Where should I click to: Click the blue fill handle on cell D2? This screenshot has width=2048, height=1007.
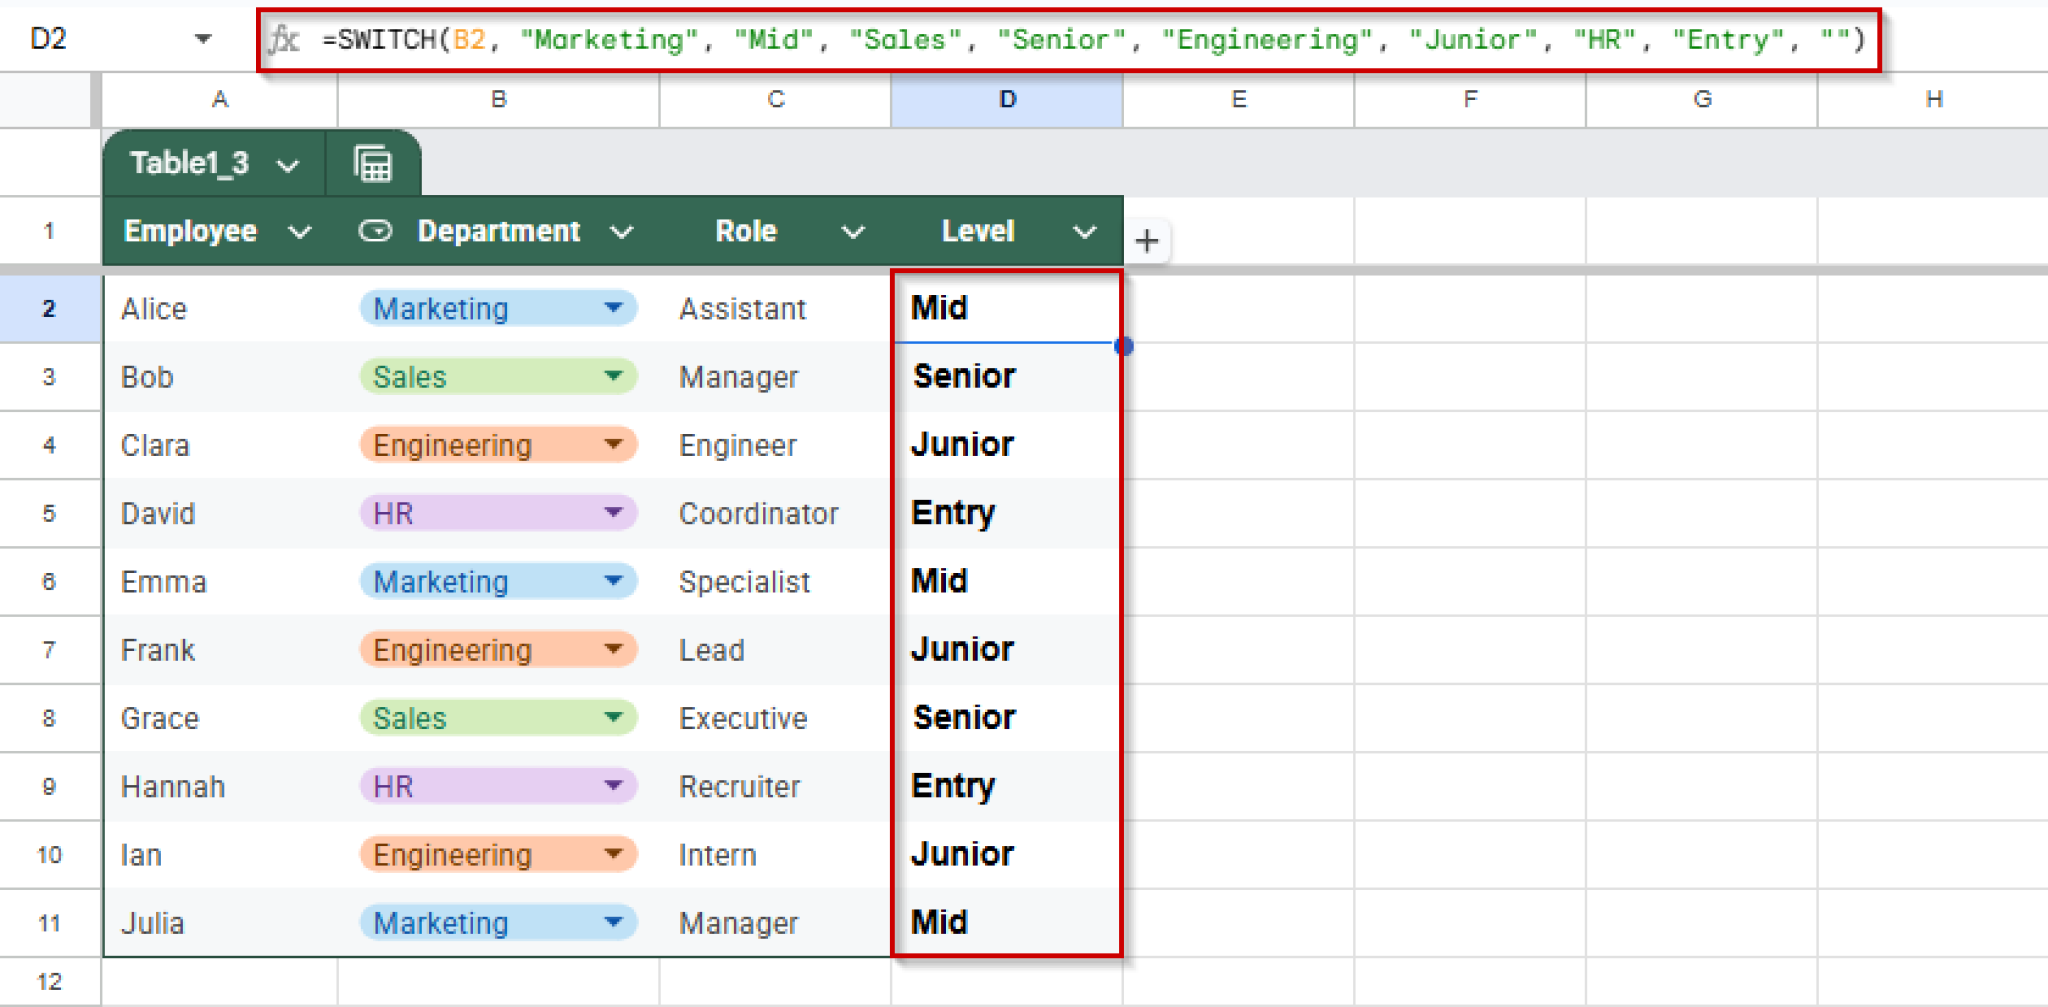pyautogui.click(x=1123, y=346)
